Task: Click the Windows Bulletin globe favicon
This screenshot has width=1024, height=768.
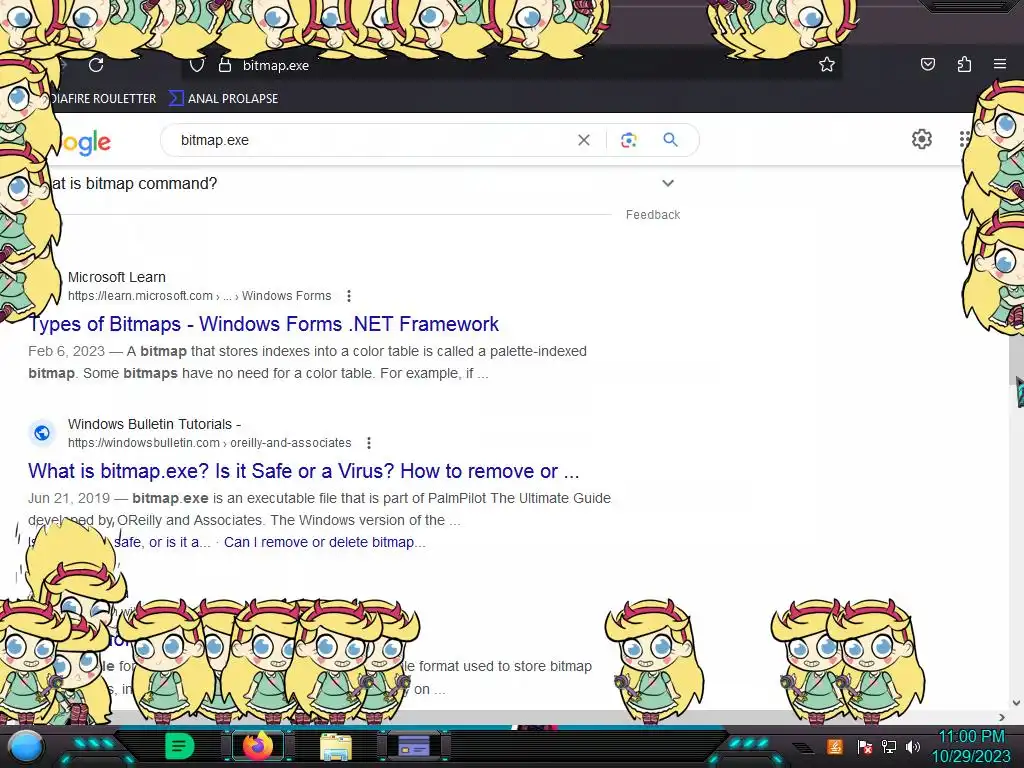Action: coord(42,433)
